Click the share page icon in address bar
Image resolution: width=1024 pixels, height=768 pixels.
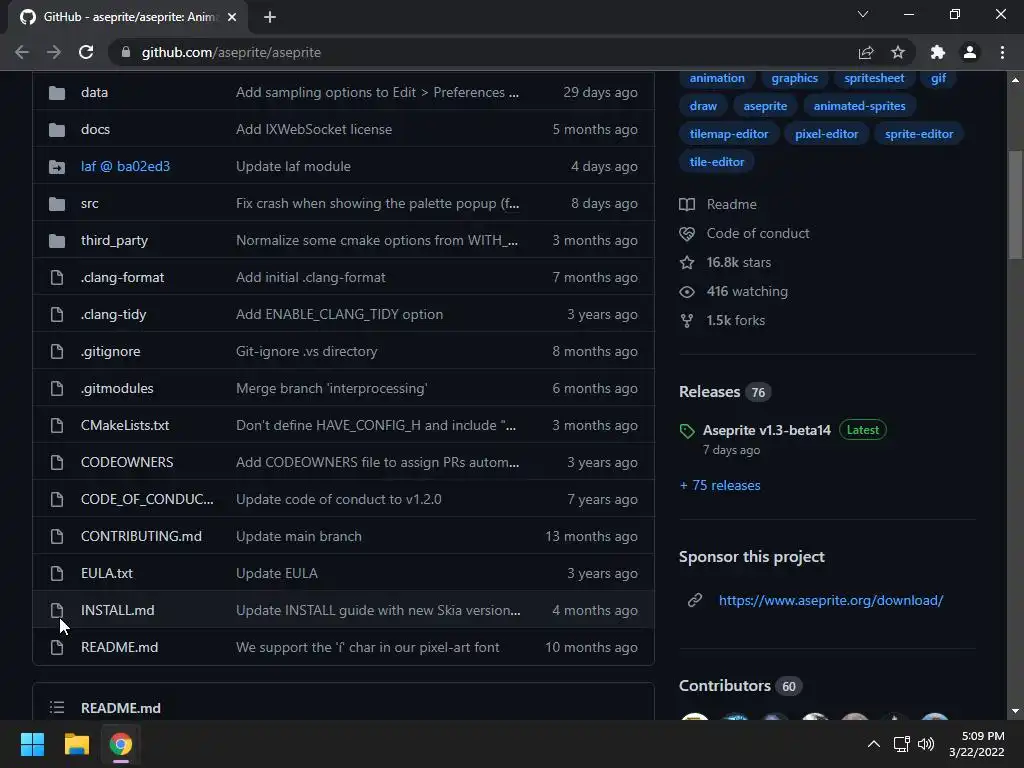(x=866, y=52)
